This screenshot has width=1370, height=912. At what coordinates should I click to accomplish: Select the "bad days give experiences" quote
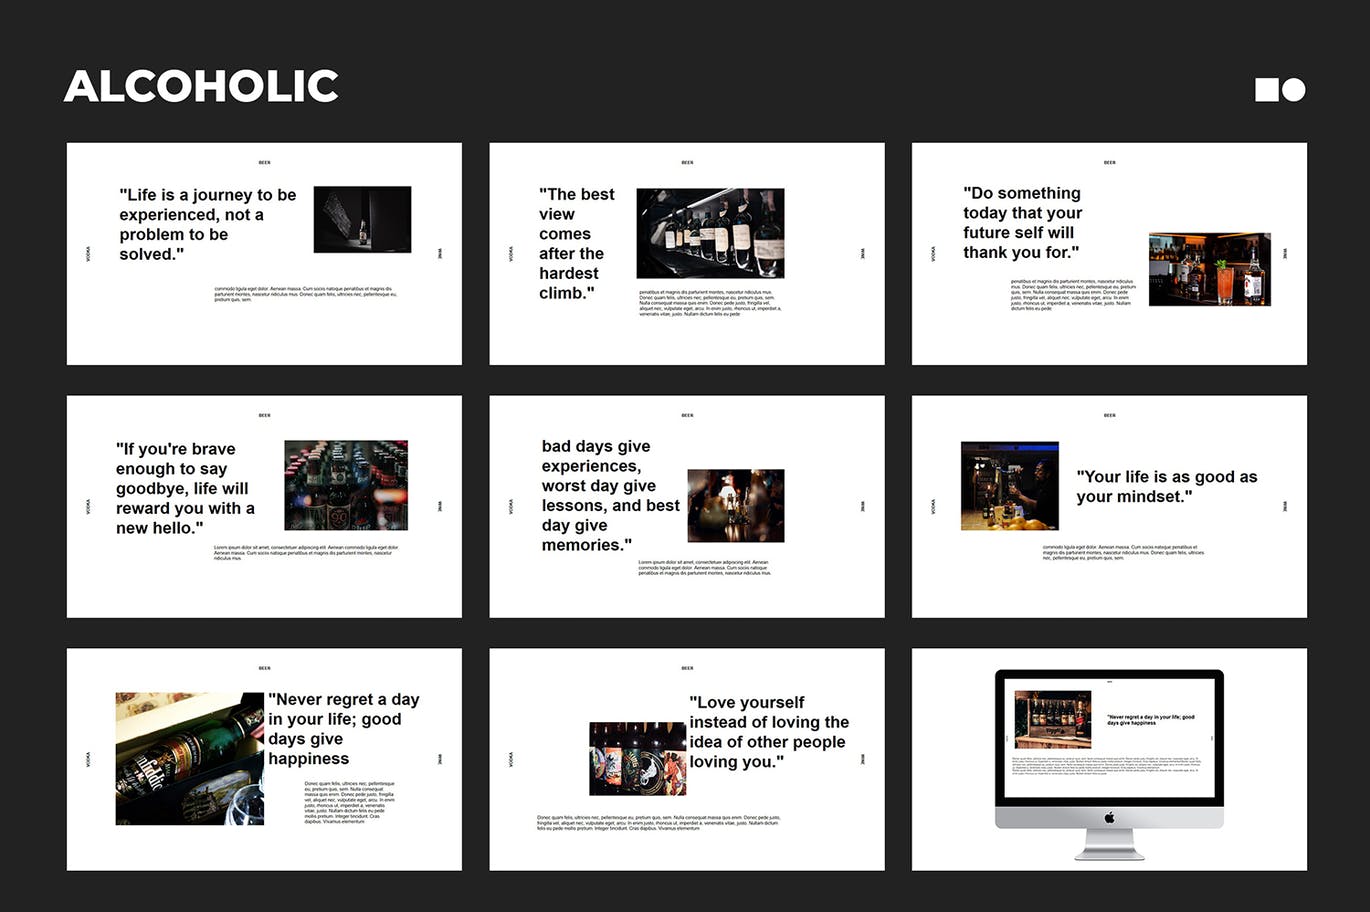click(x=610, y=495)
